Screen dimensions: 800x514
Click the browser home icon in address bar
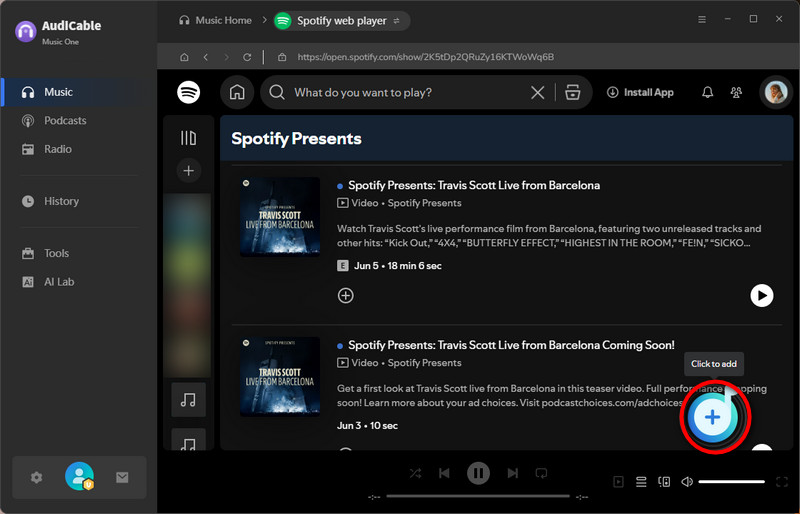point(184,57)
